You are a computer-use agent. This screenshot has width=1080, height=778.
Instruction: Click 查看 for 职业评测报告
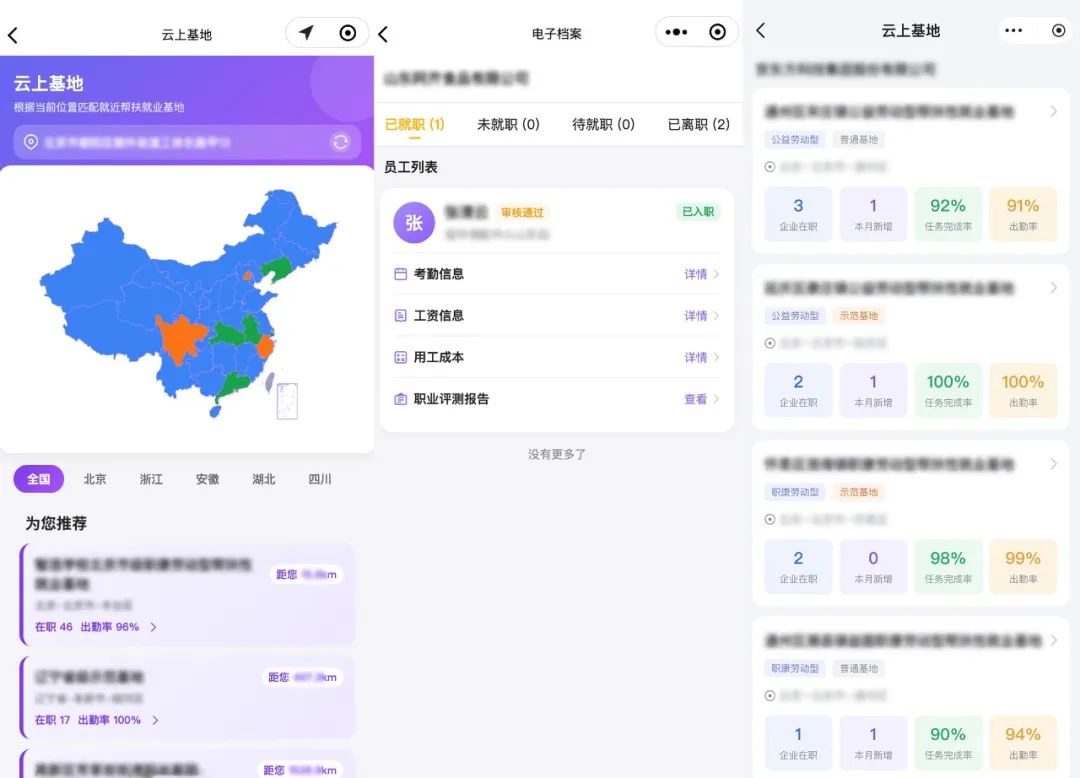tap(701, 399)
